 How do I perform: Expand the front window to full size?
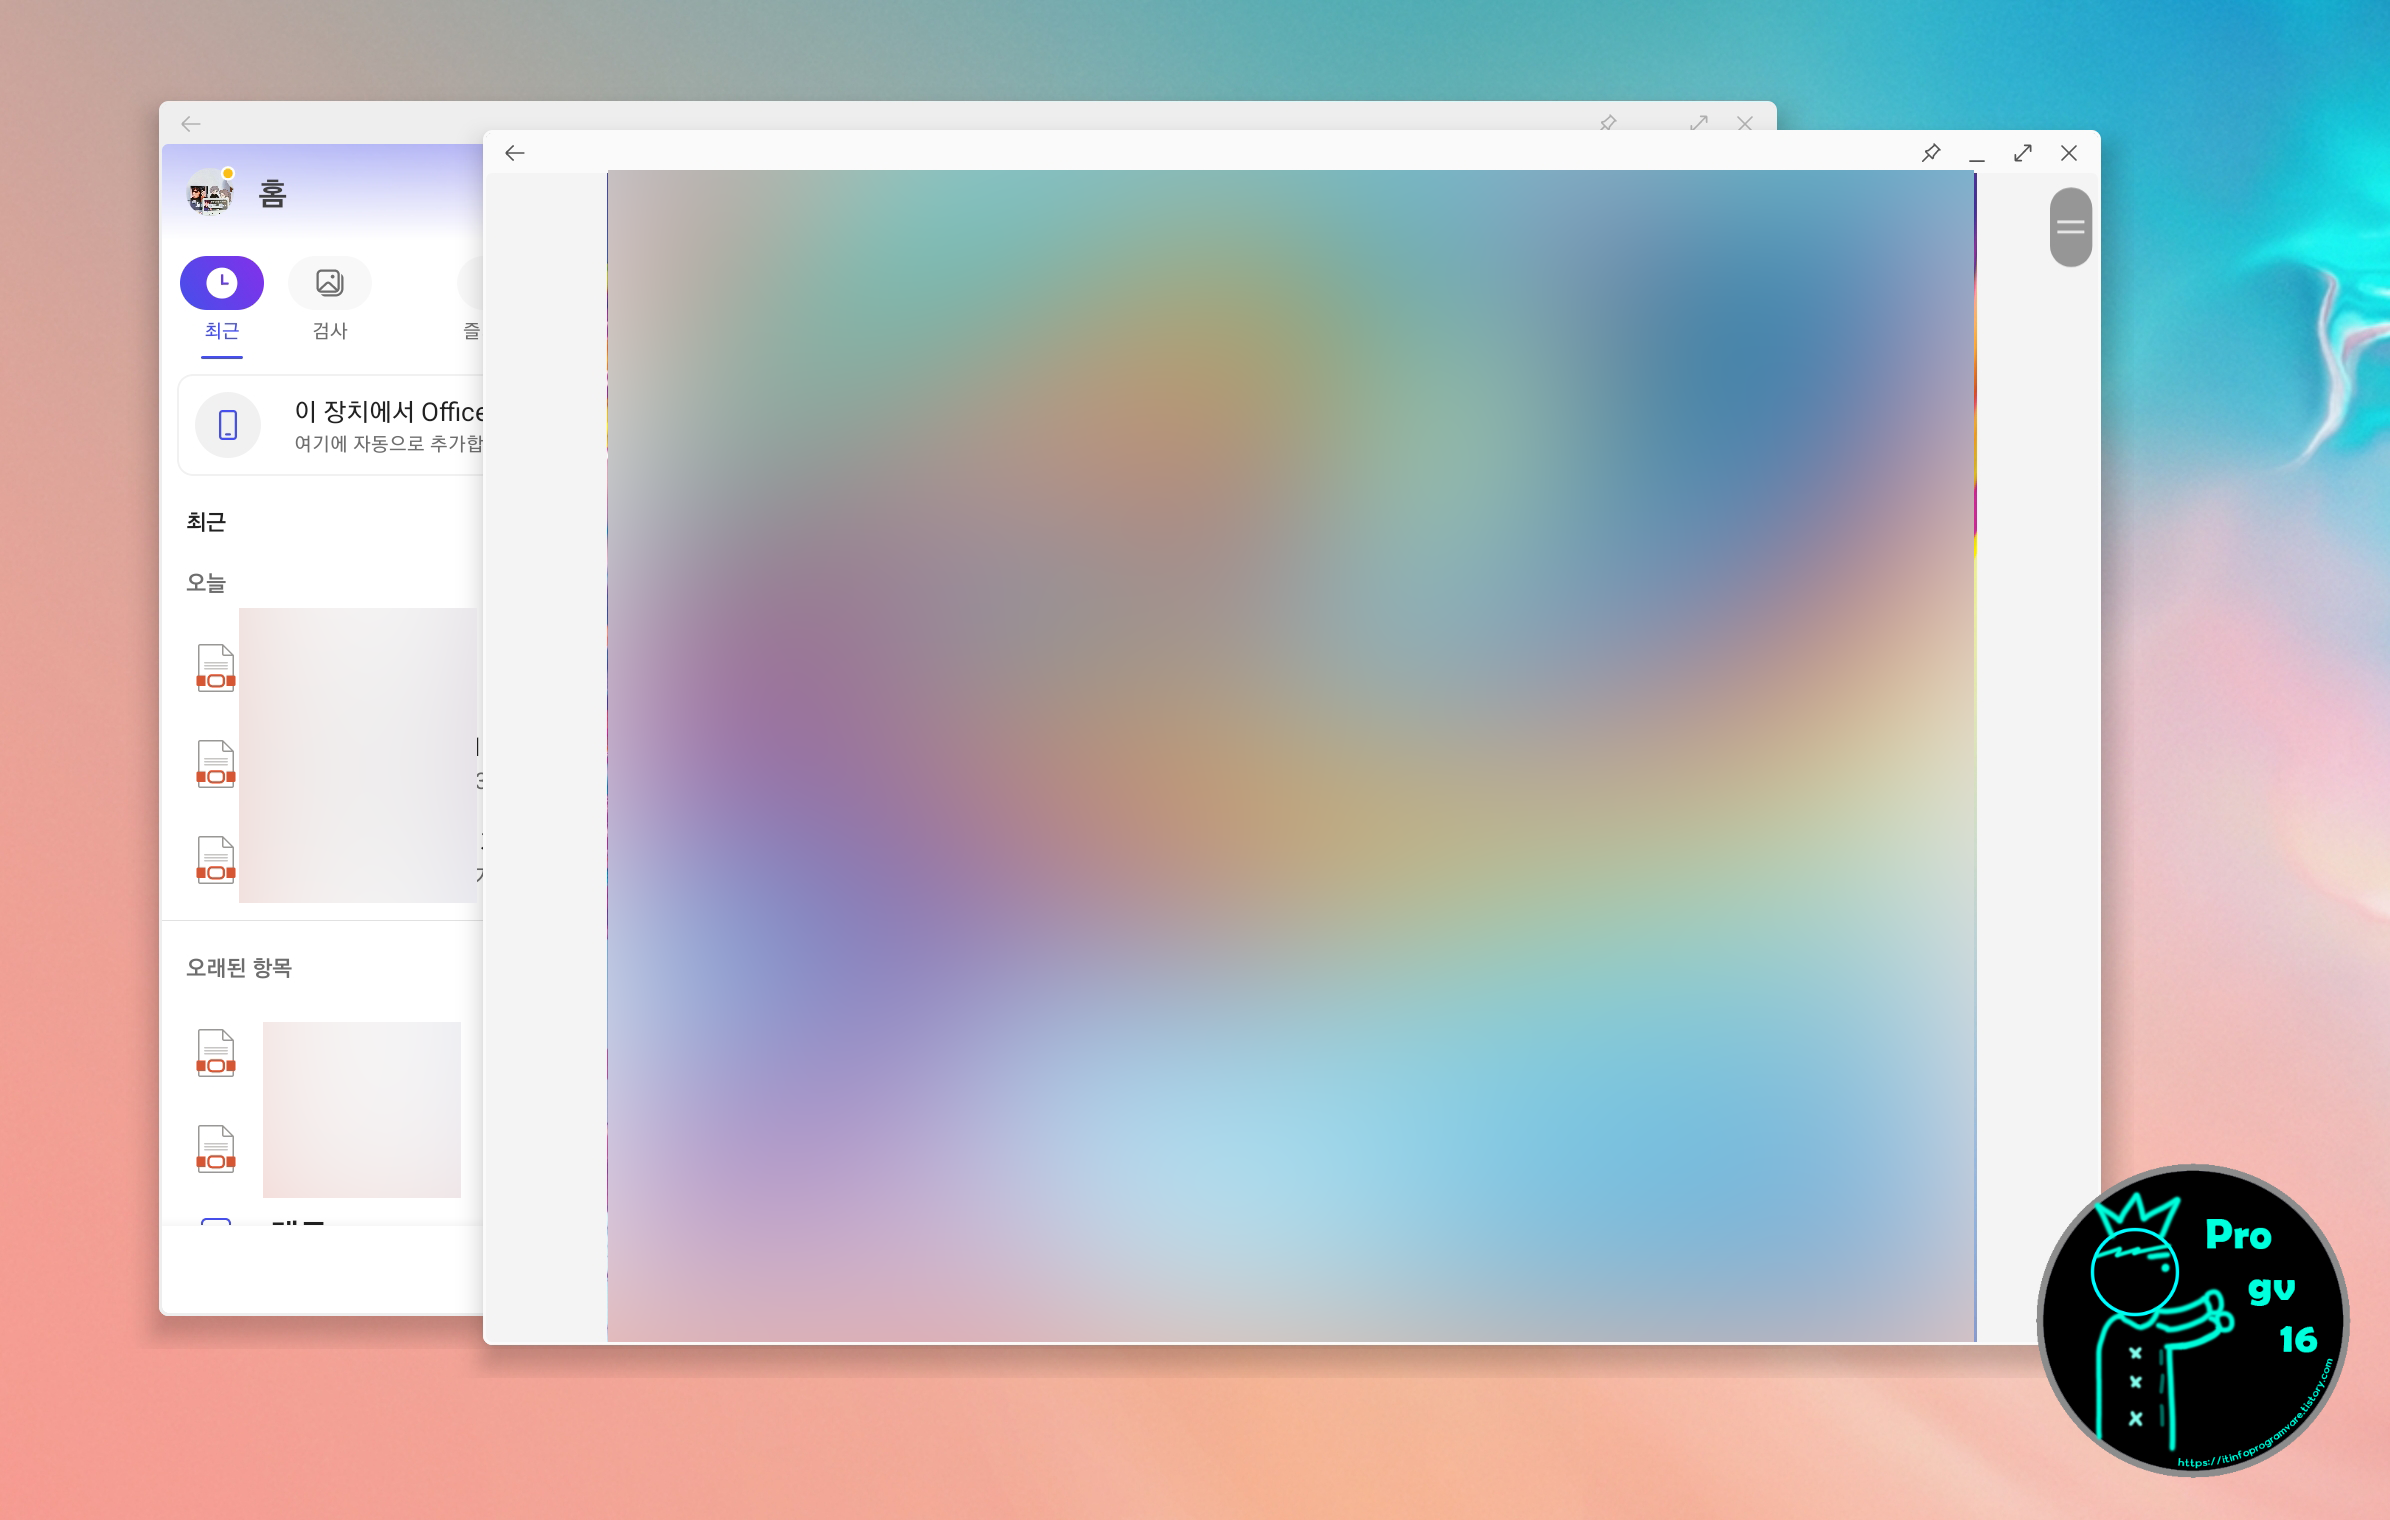point(2023,153)
